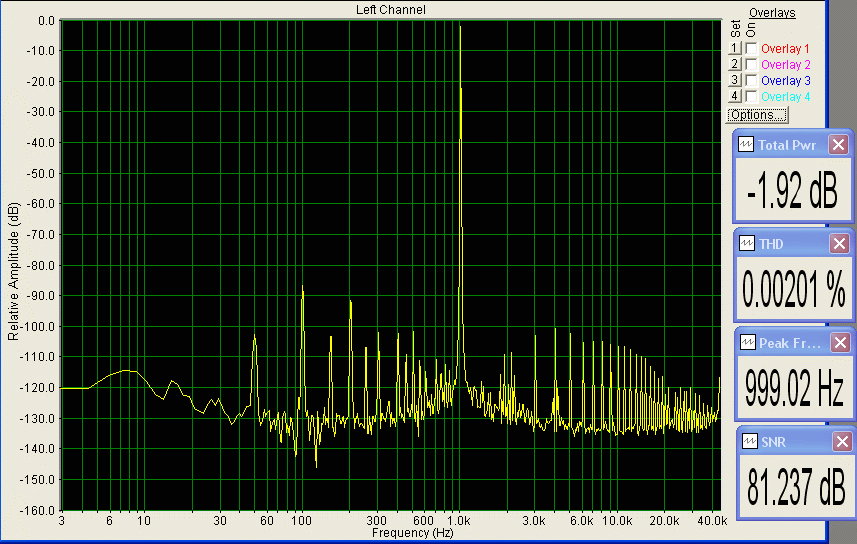Select the 81.237 dB SNR reading
857x544 pixels.
tap(796, 486)
